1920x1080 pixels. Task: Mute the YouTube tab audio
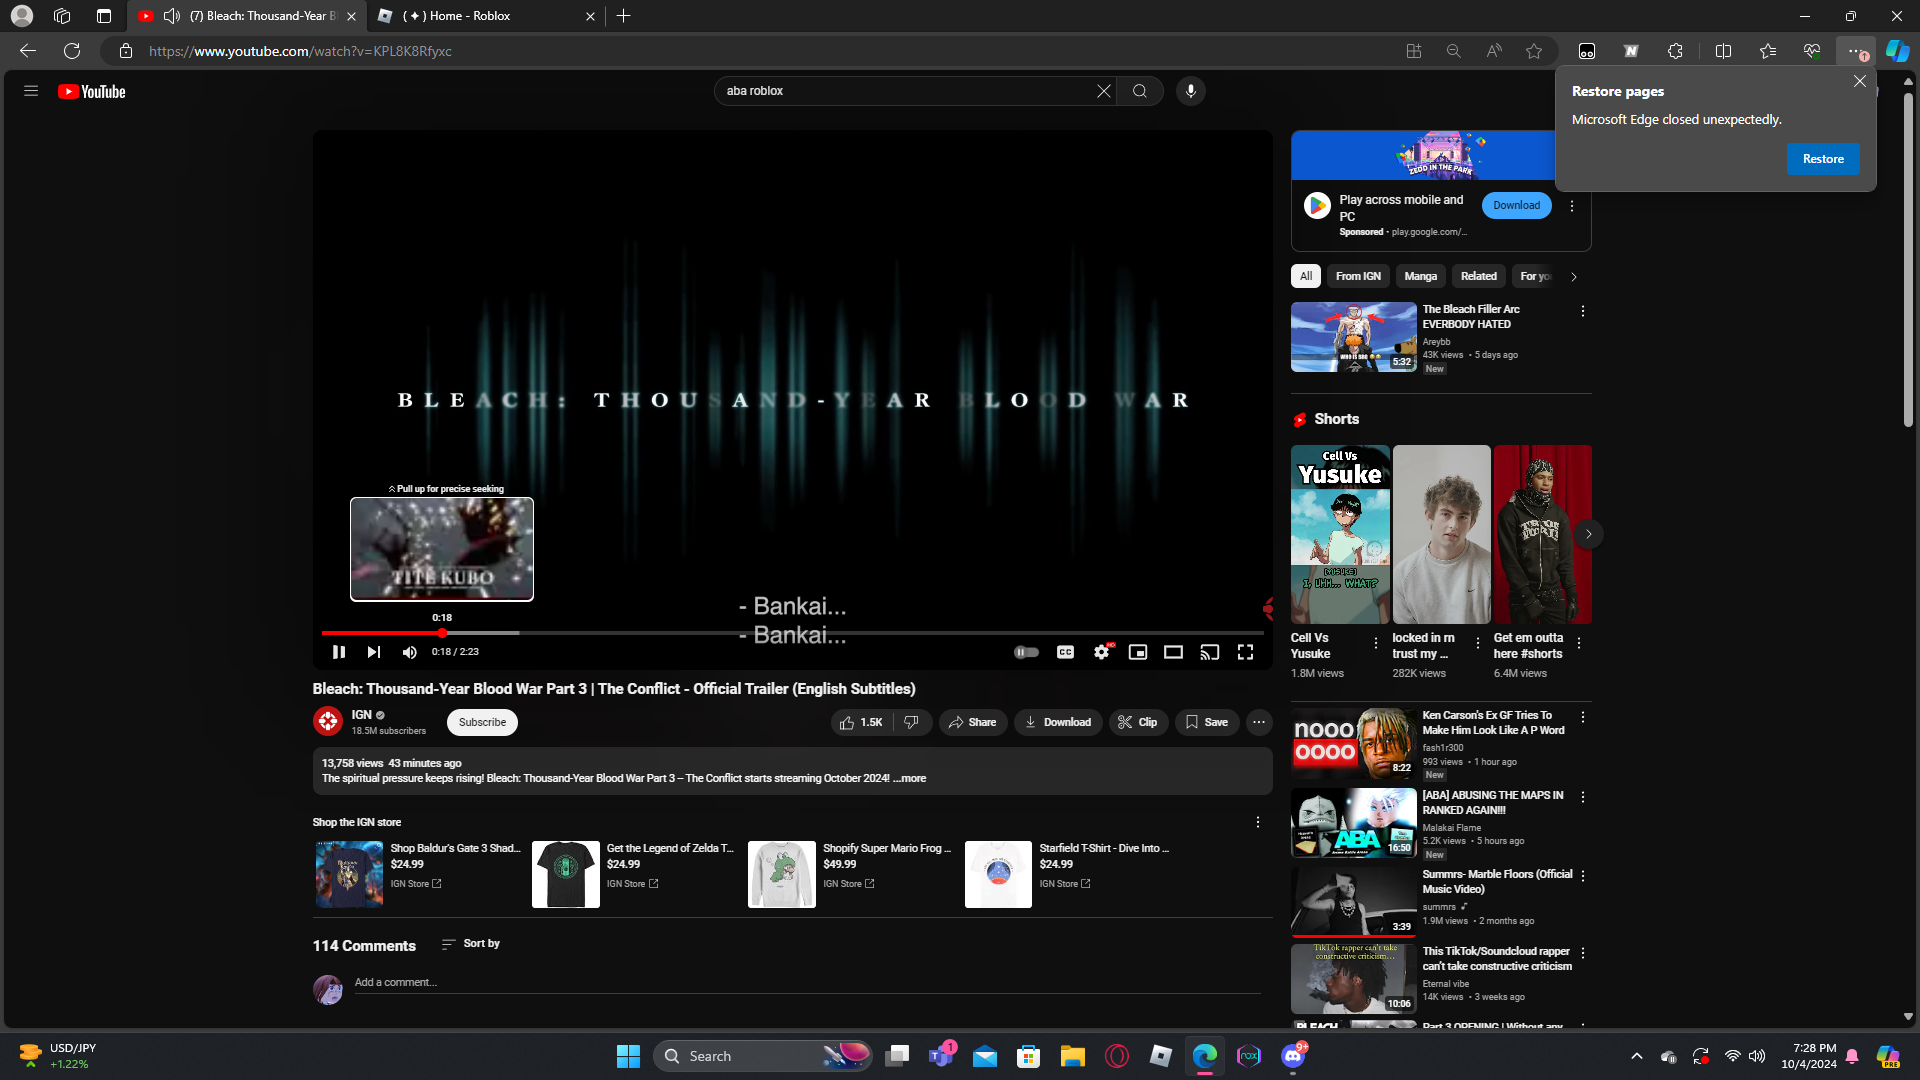coord(172,16)
